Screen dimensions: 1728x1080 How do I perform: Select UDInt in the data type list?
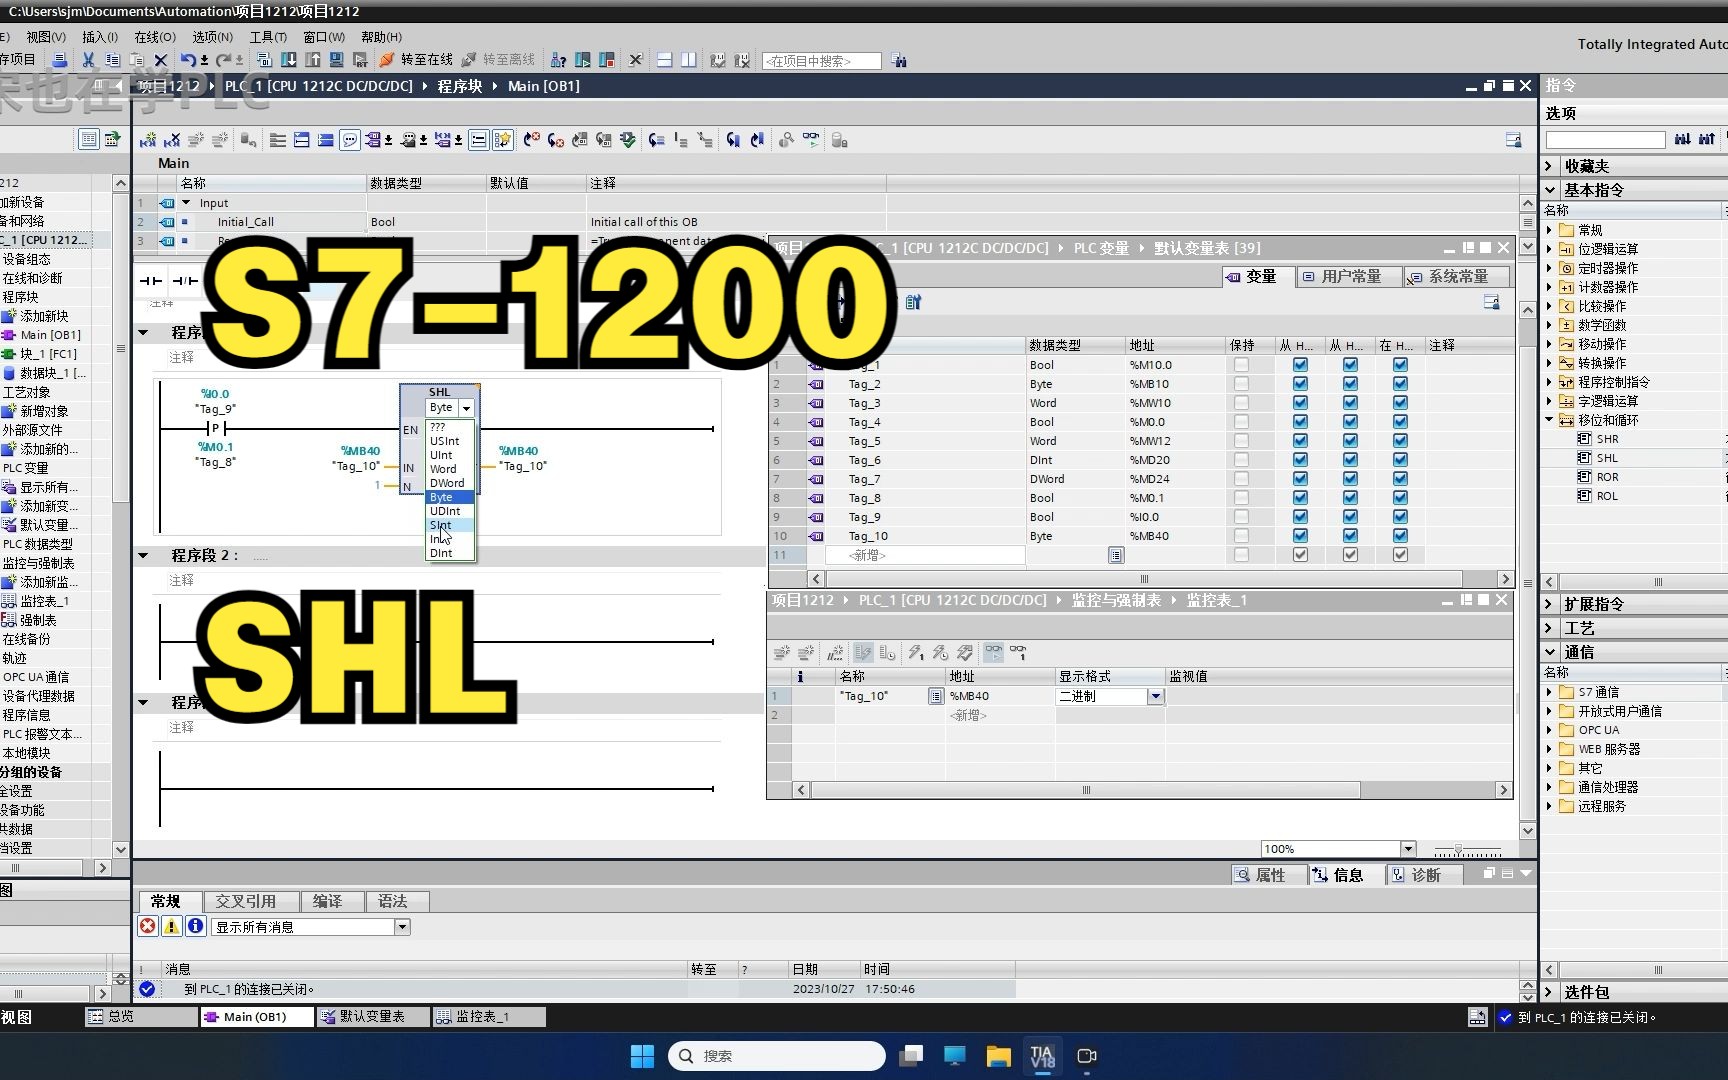[x=445, y=511]
